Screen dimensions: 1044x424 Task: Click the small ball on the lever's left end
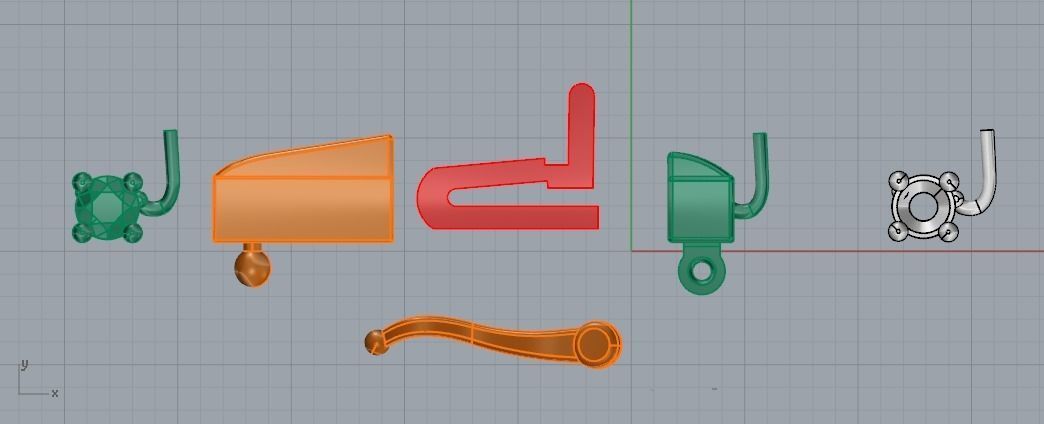point(375,343)
